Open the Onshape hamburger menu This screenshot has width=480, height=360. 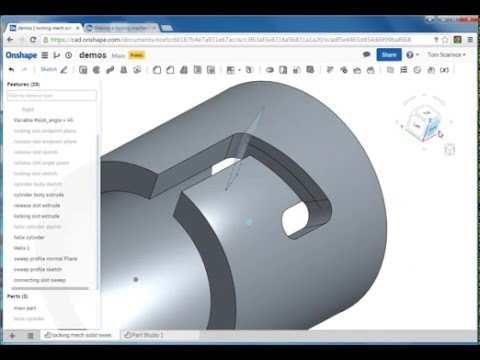tap(45, 55)
